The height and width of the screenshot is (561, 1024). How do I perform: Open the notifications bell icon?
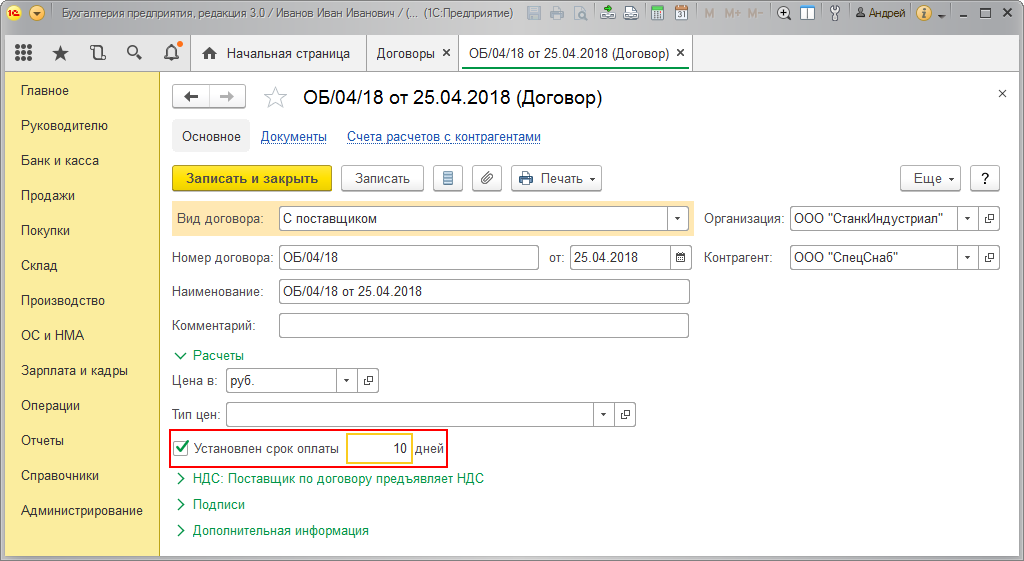(172, 52)
